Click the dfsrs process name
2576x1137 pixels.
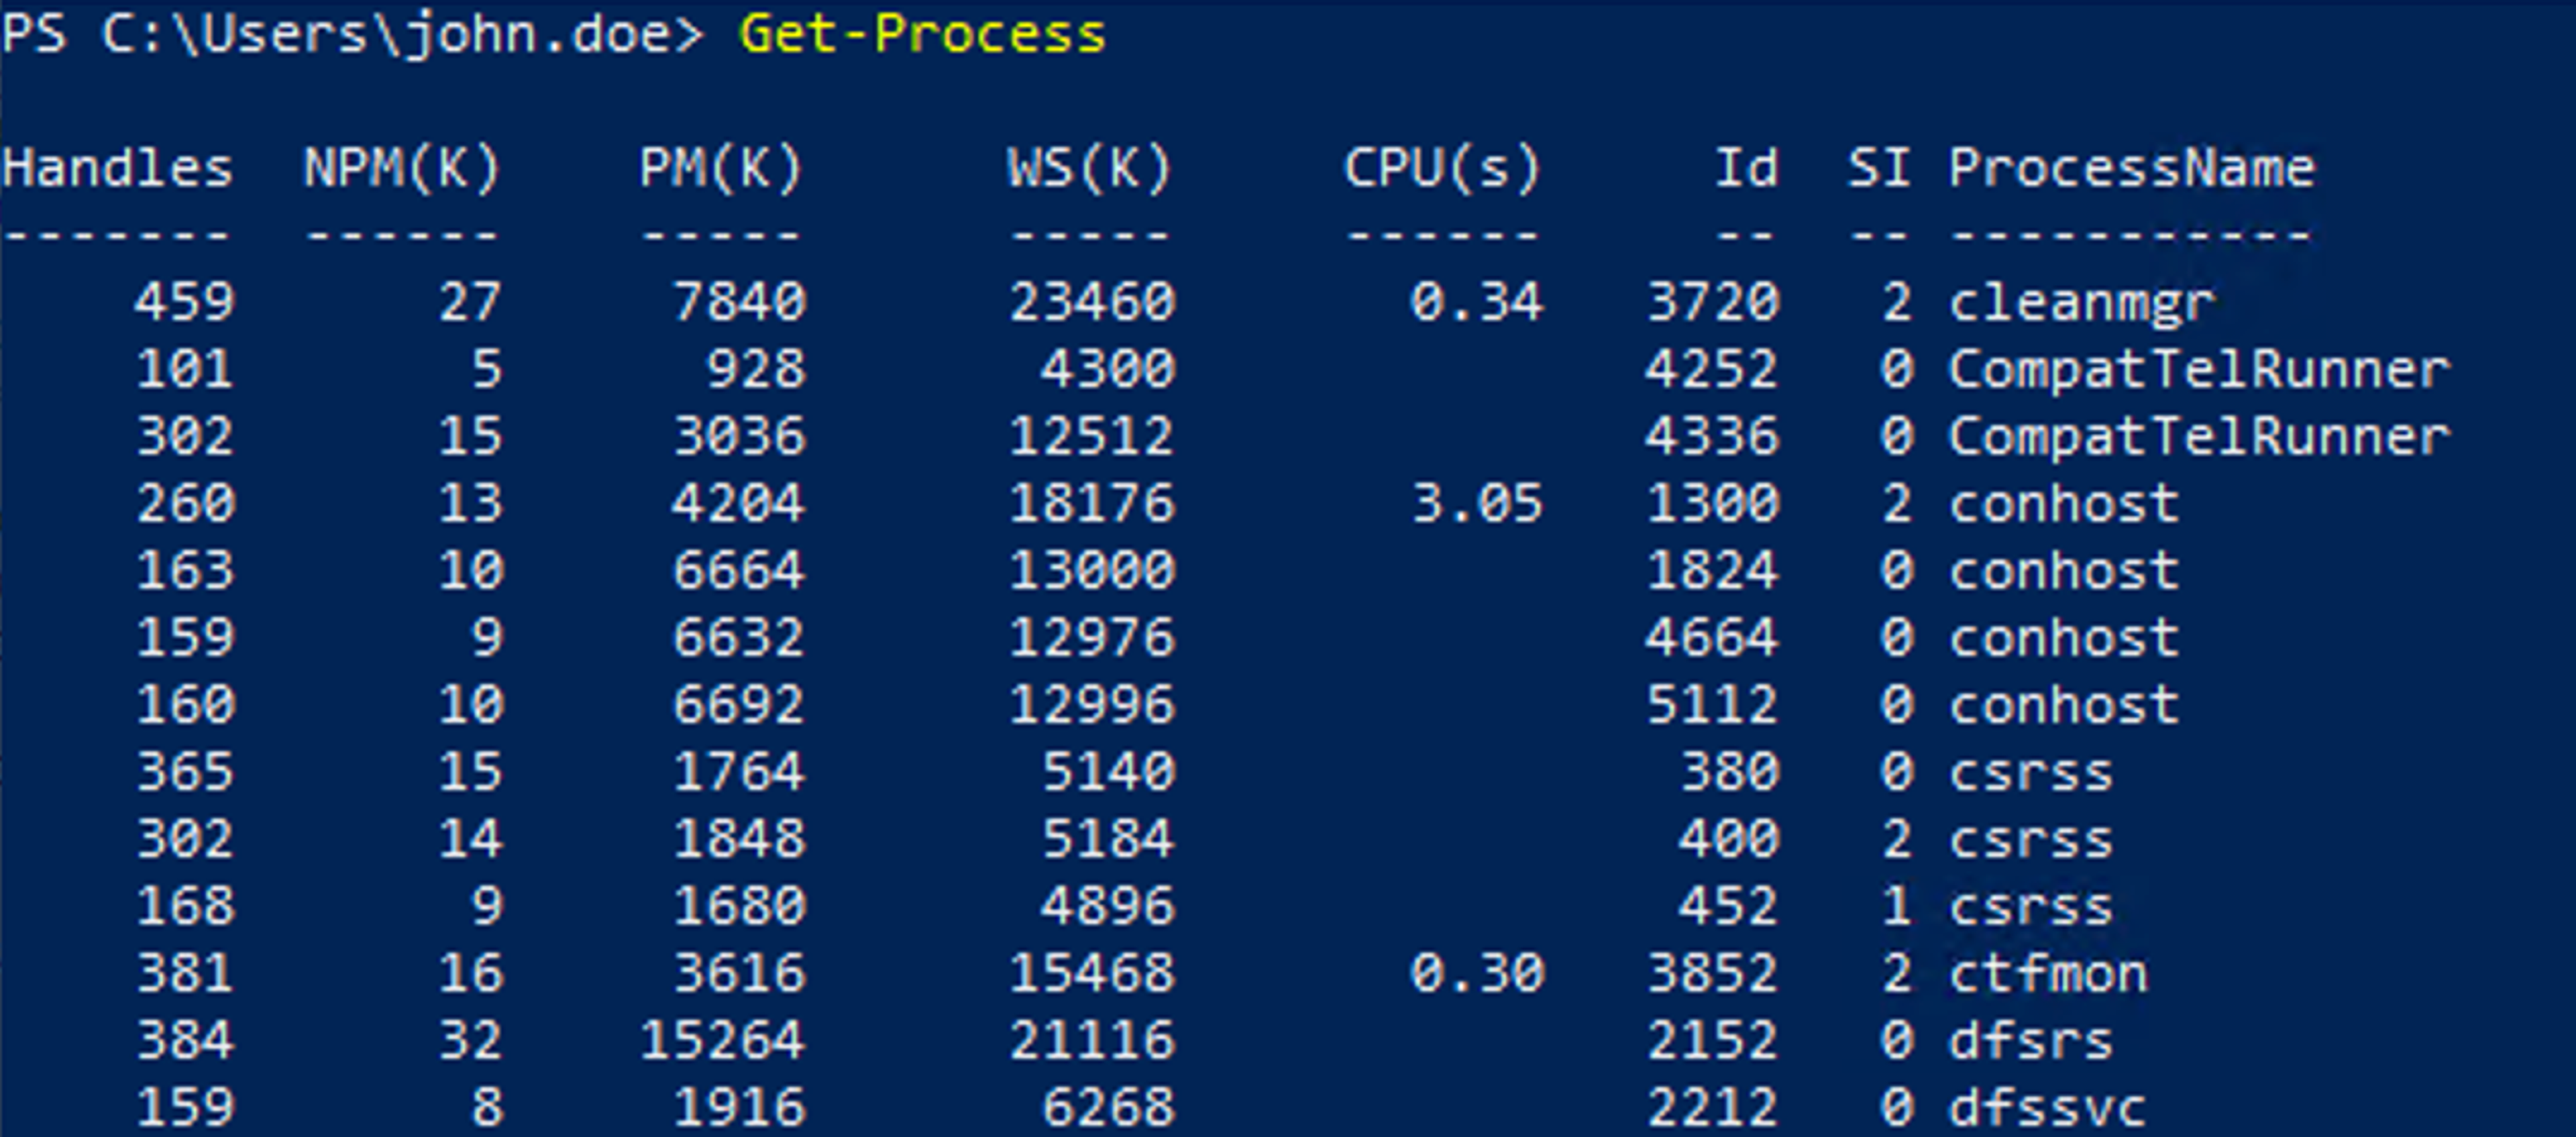point(2031,1040)
